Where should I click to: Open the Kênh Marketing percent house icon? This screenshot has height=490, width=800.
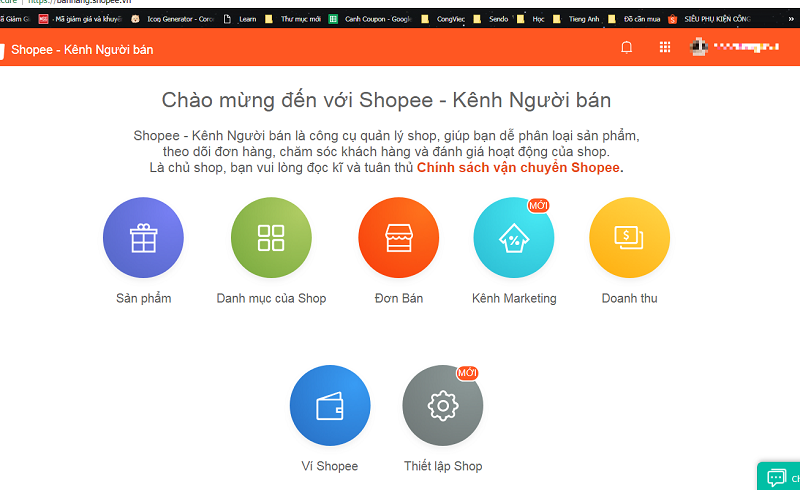tap(513, 238)
